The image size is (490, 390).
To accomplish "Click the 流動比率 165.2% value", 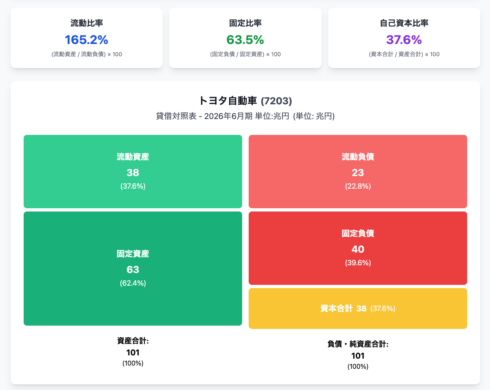I will click(x=86, y=40).
